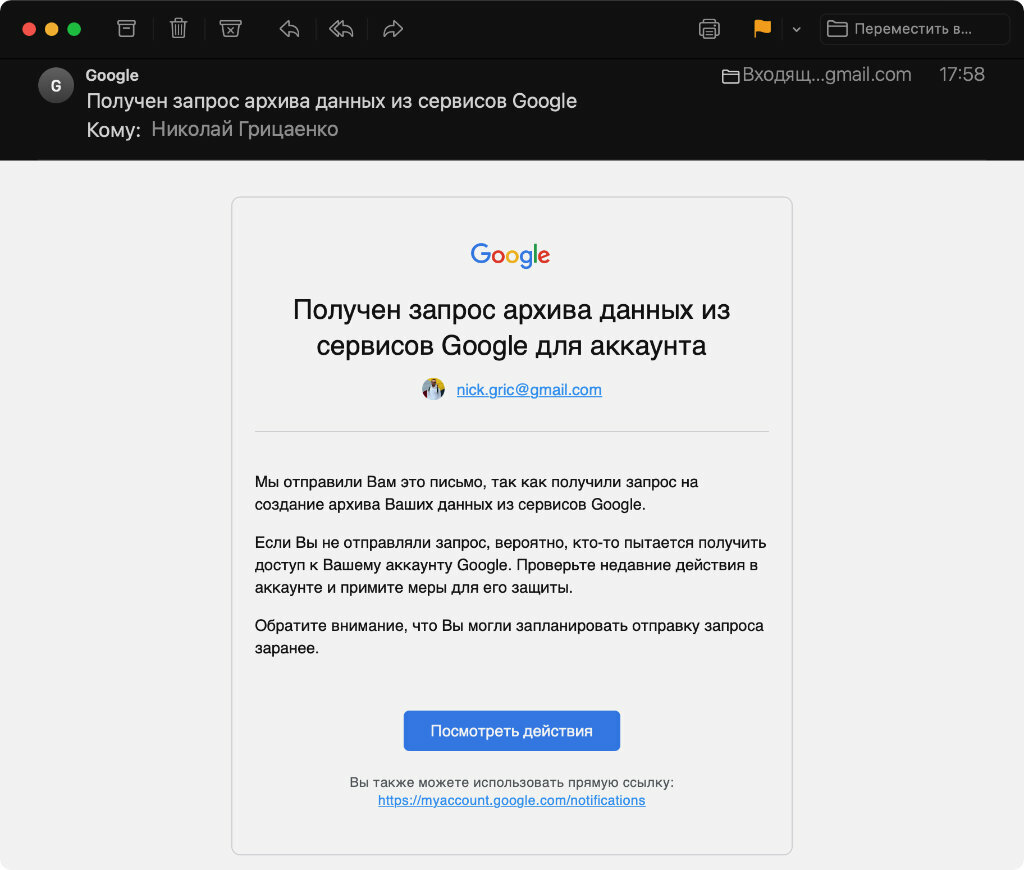Click the email heading Получен запрос архива
Image resolution: width=1024 pixels, height=870 pixels.
click(511, 327)
